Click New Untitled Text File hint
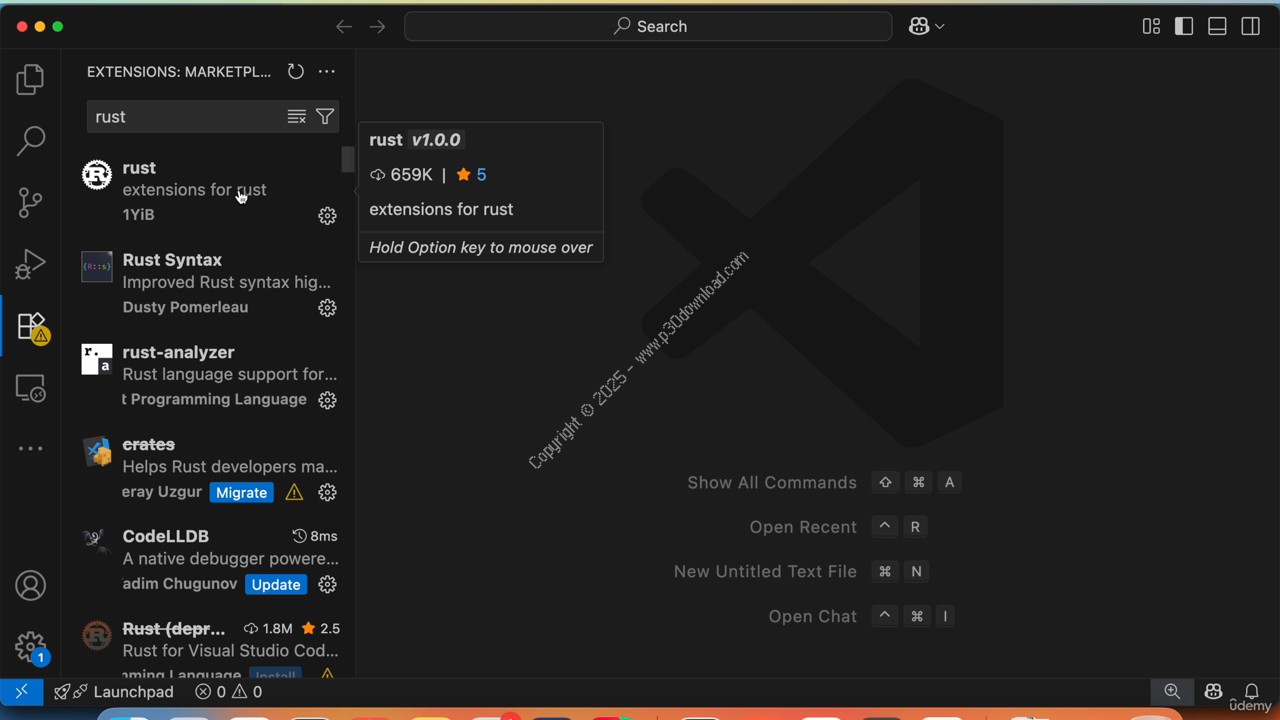Screen dimensions: 1280x720 (x=765, y=572)
